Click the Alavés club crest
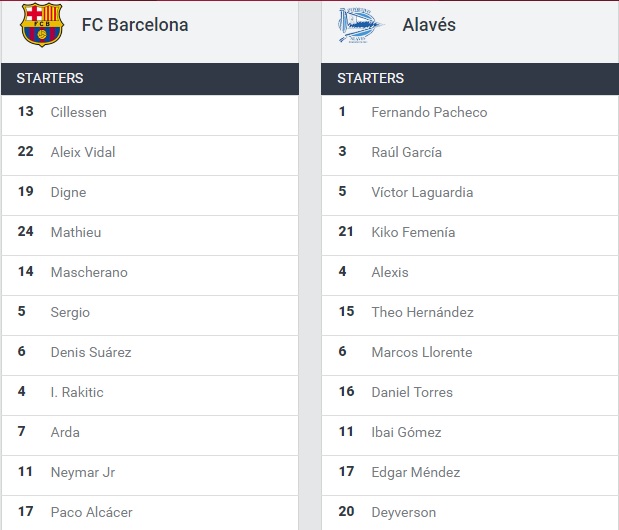Image resolution: width=619 pixels, height=530 pixels. [360, 25]
